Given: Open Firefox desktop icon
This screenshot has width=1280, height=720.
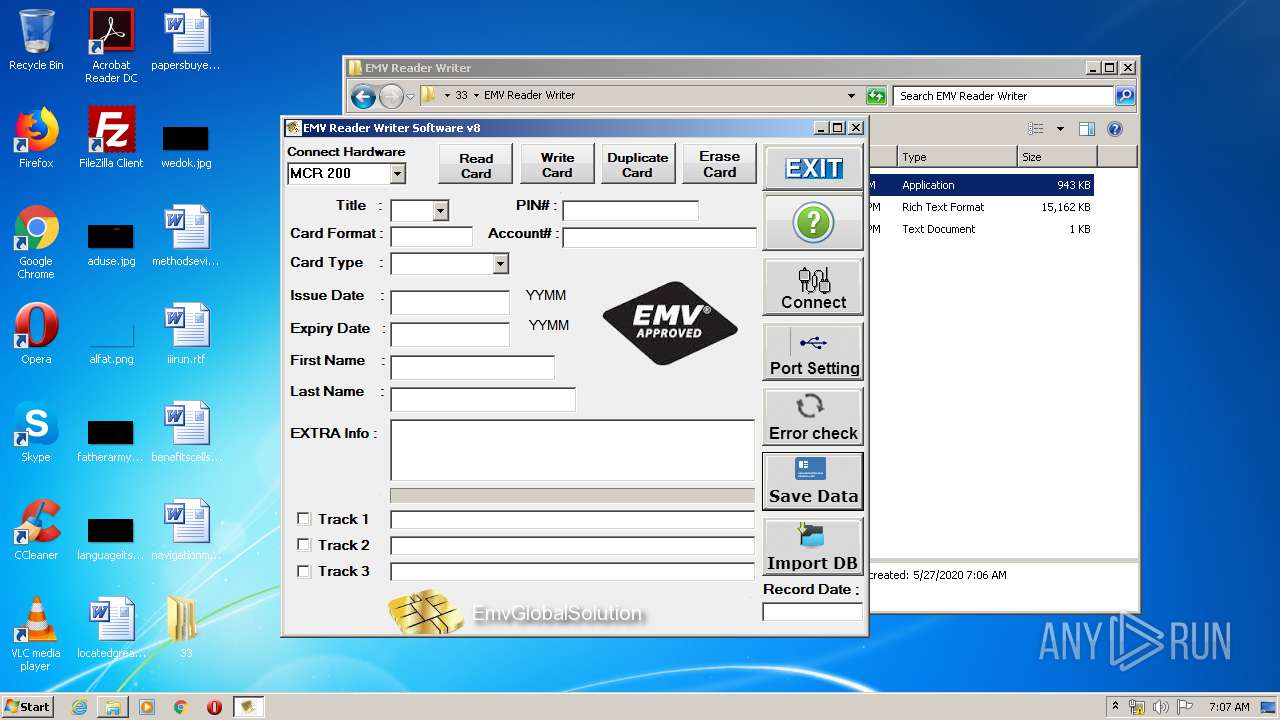Looking at the screenshot, I should (36, 138).
